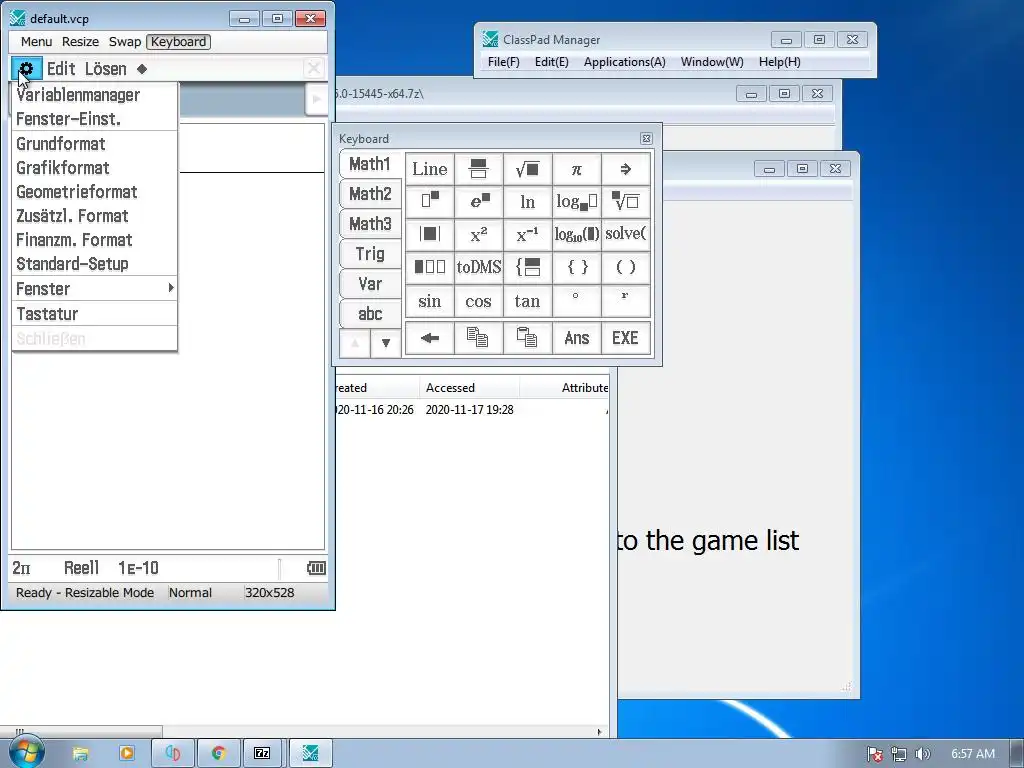Click keyboard page down arrow
Screen dimensions: 1024x768
[x=386, y=343]
